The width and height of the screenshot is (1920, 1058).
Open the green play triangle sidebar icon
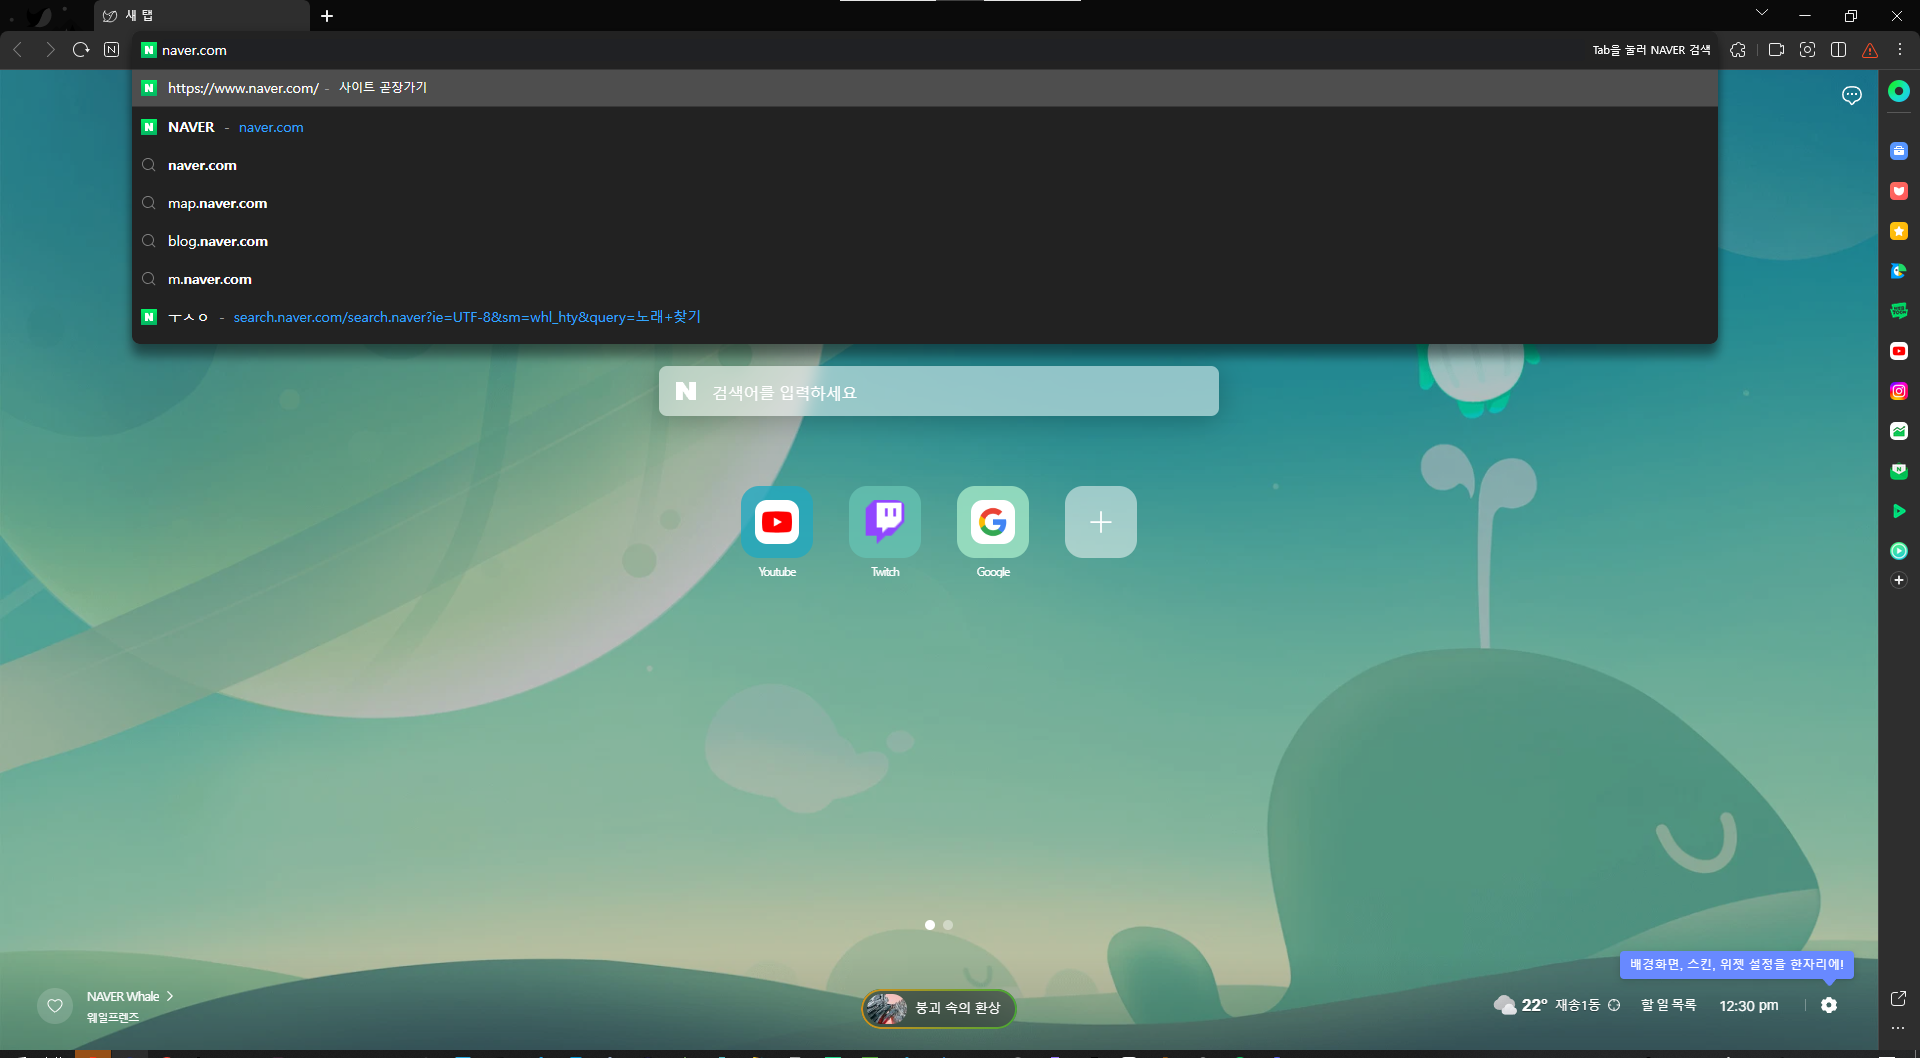tap(1899, 511)
